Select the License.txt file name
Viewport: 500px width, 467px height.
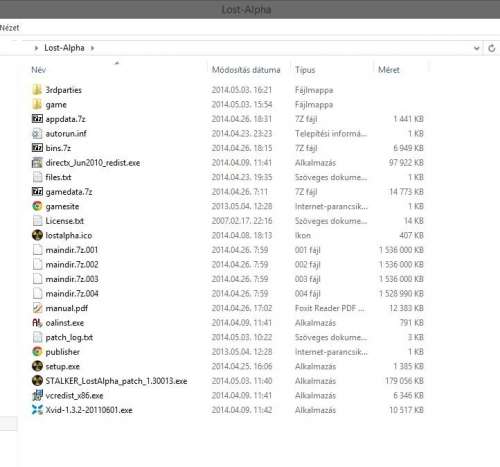(65, 221)
